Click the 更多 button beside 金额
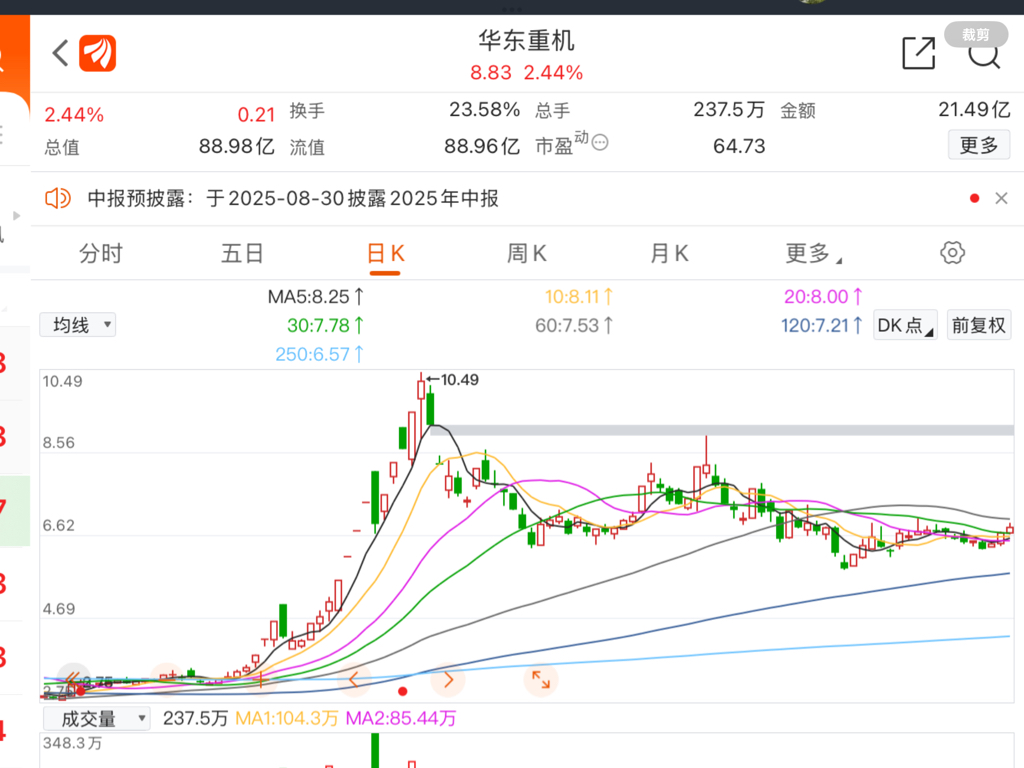The image size is (1024, 768). pyautogui.click(x=979, y=145)
